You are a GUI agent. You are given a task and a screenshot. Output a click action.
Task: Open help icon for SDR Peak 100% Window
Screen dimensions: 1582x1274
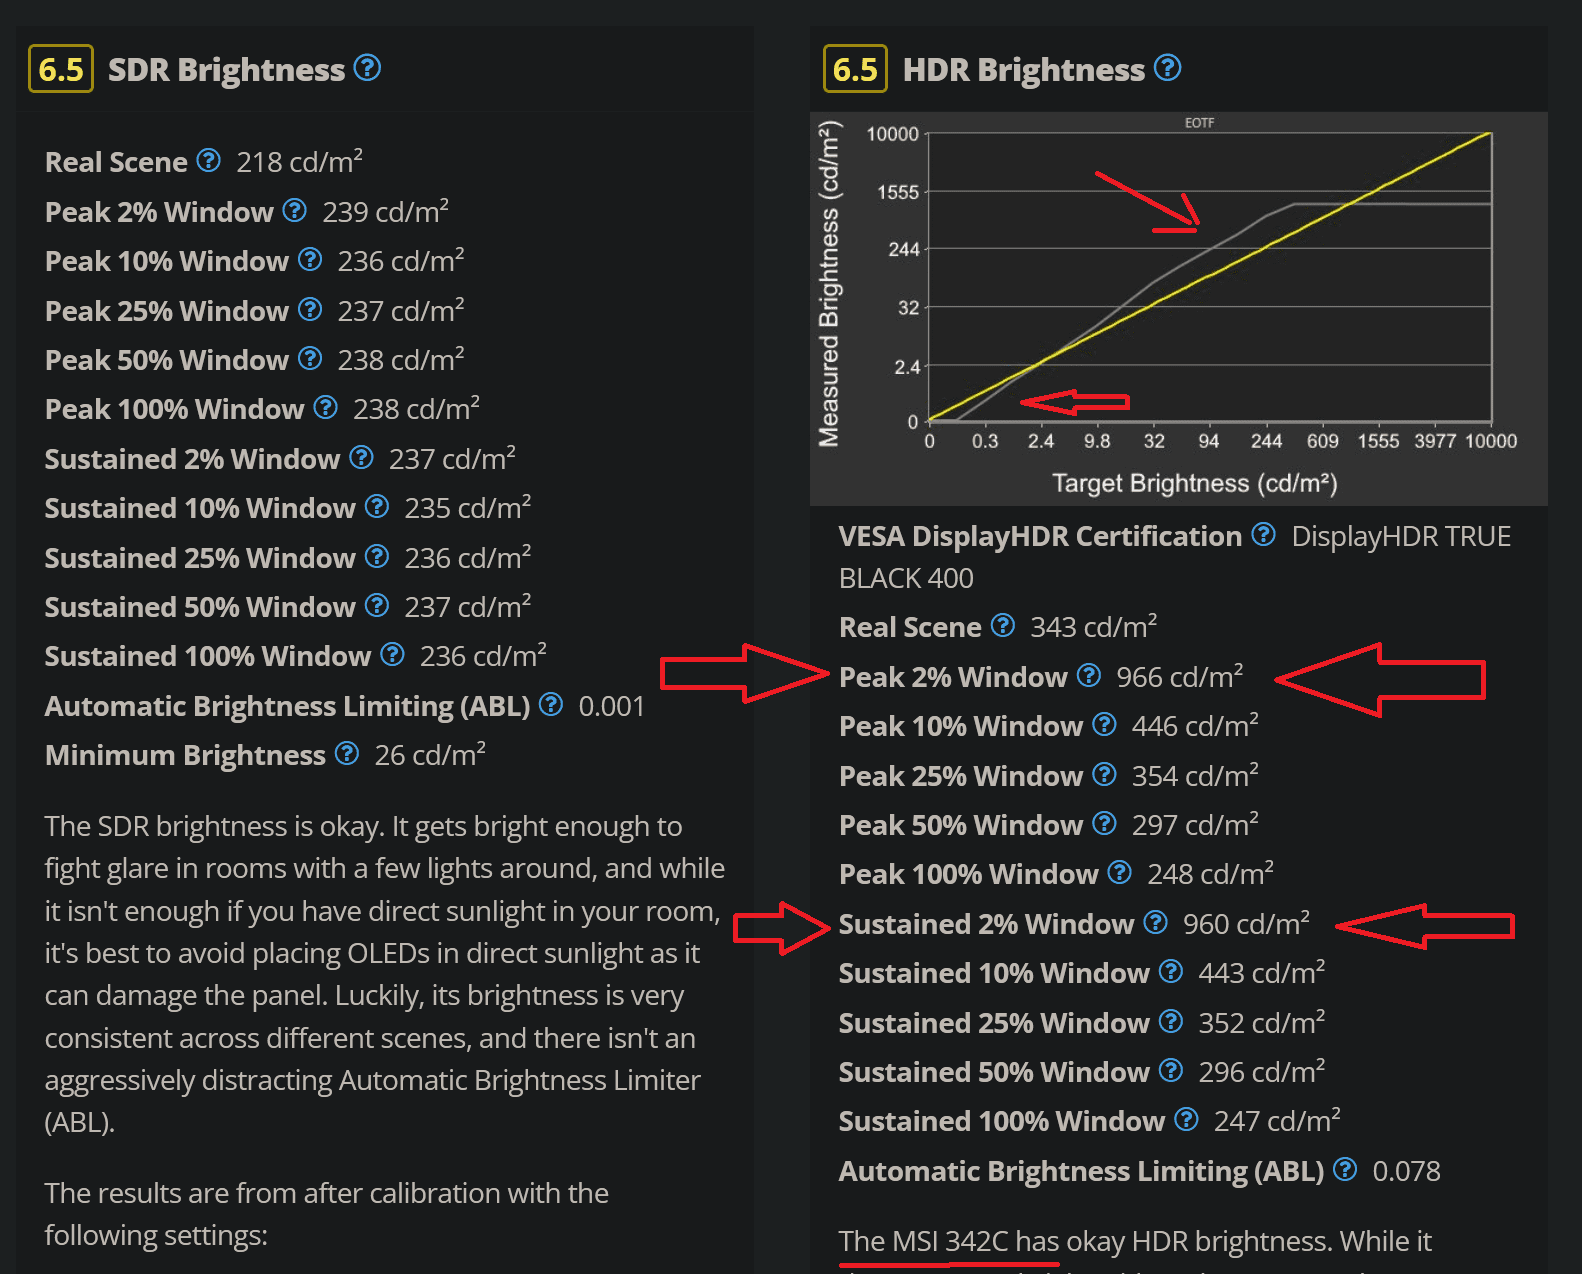tap(325, 407)
